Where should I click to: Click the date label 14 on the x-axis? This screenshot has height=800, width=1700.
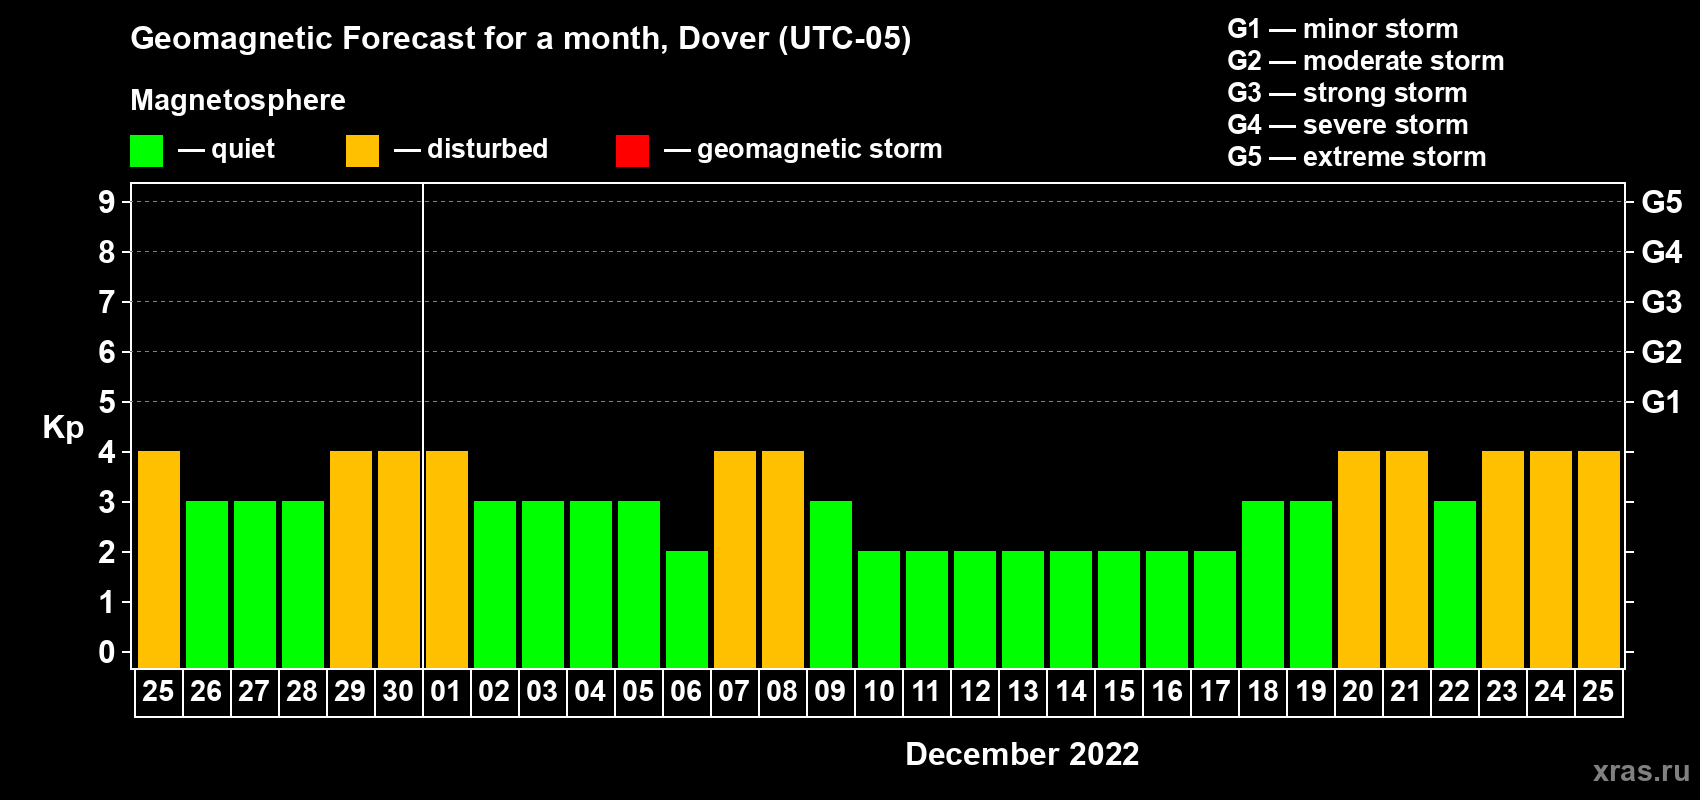pyautogui.click(x=1071, y=691)
